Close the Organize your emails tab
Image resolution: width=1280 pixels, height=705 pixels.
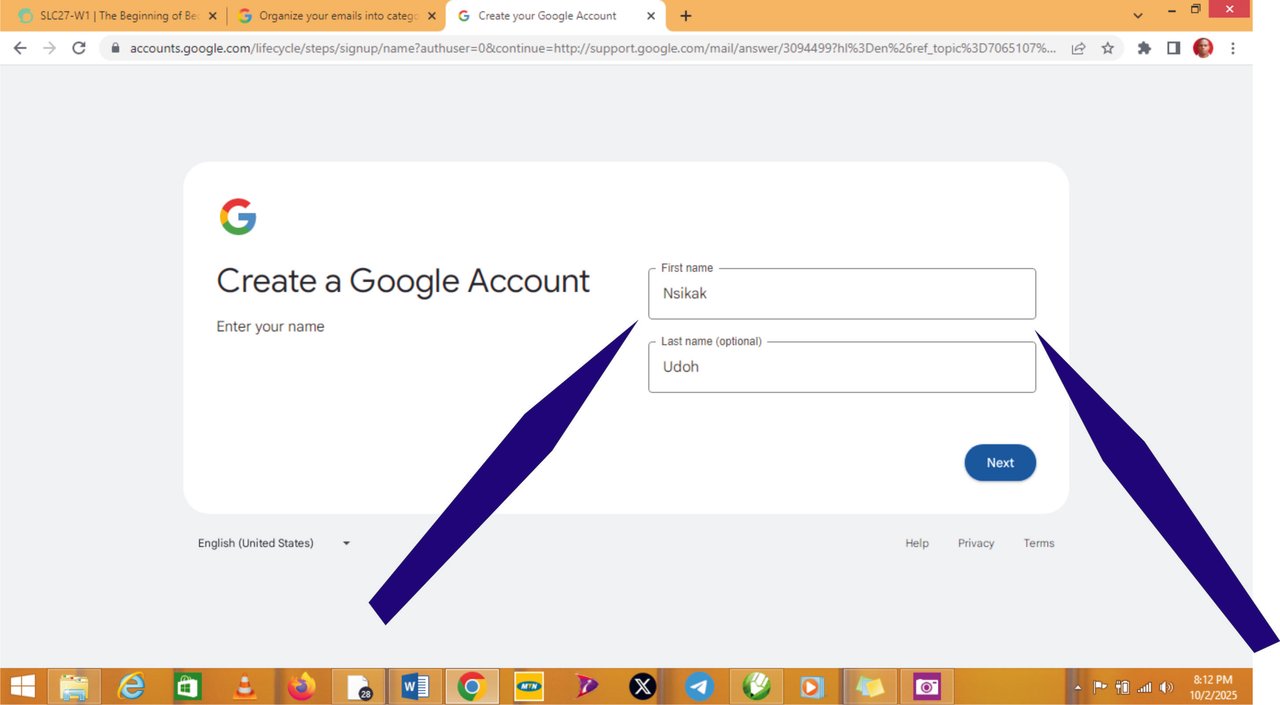(x=432, y=16)
